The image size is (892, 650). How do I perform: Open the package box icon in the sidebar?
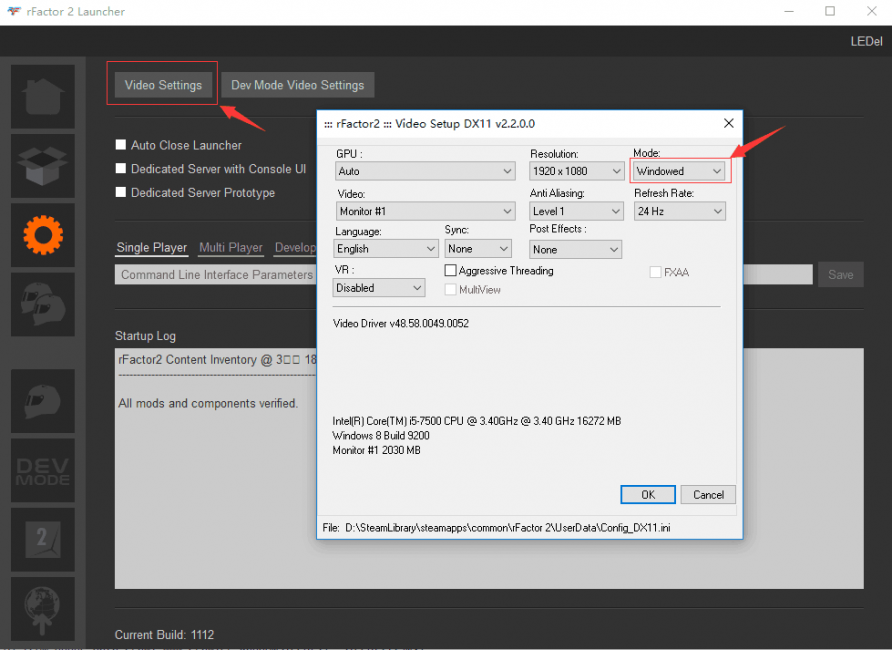click(x=43, y=165)
